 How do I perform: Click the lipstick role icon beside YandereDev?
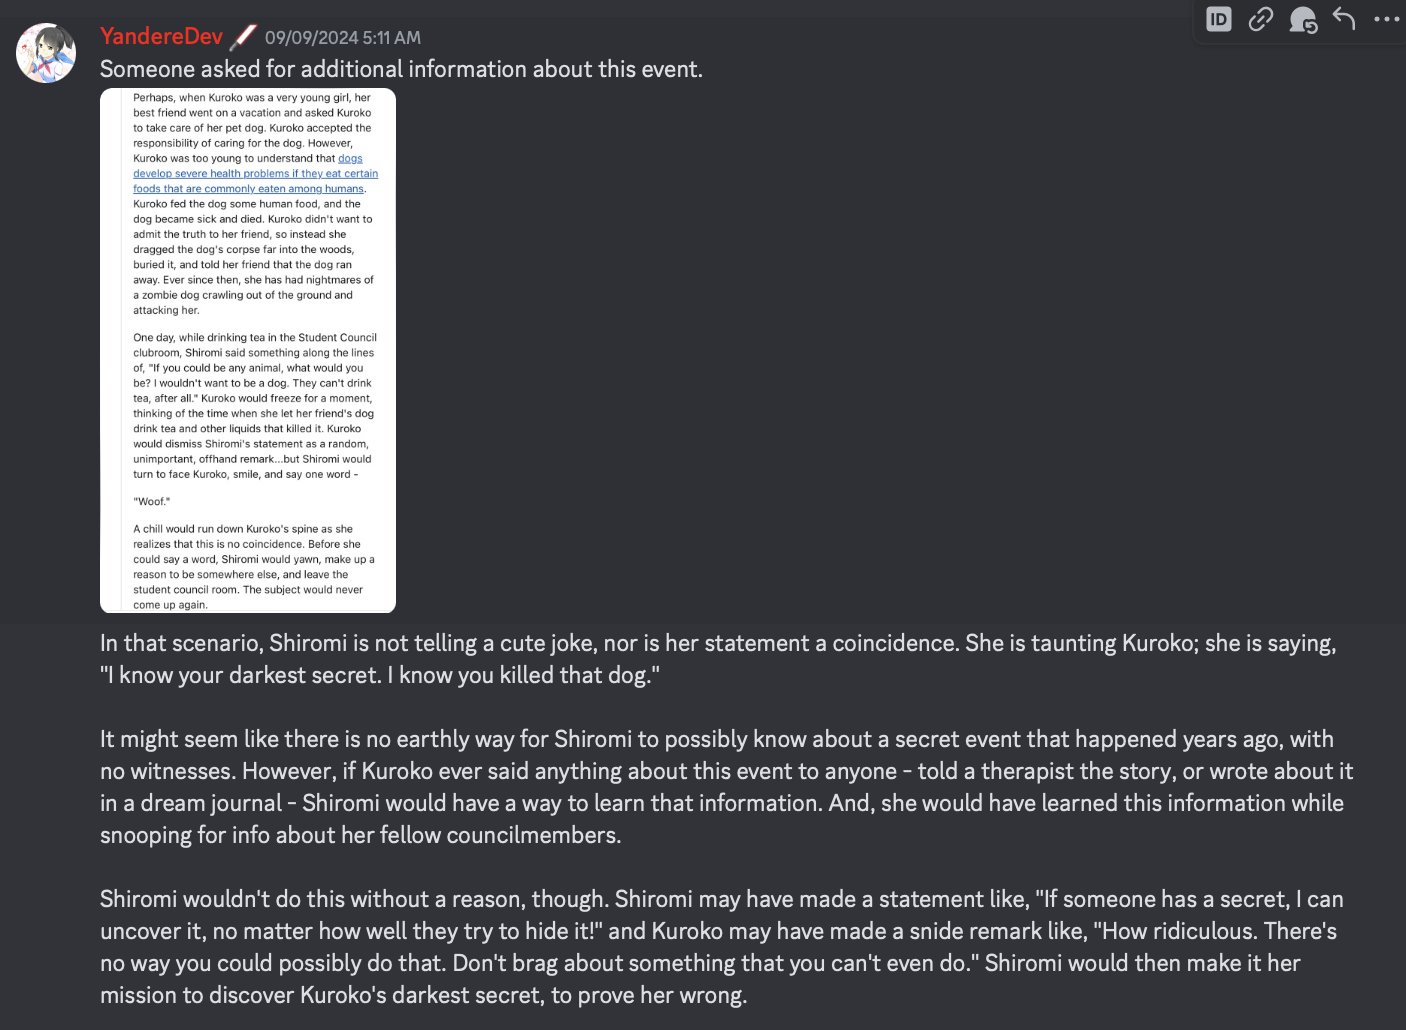click(x=242, y=37)
